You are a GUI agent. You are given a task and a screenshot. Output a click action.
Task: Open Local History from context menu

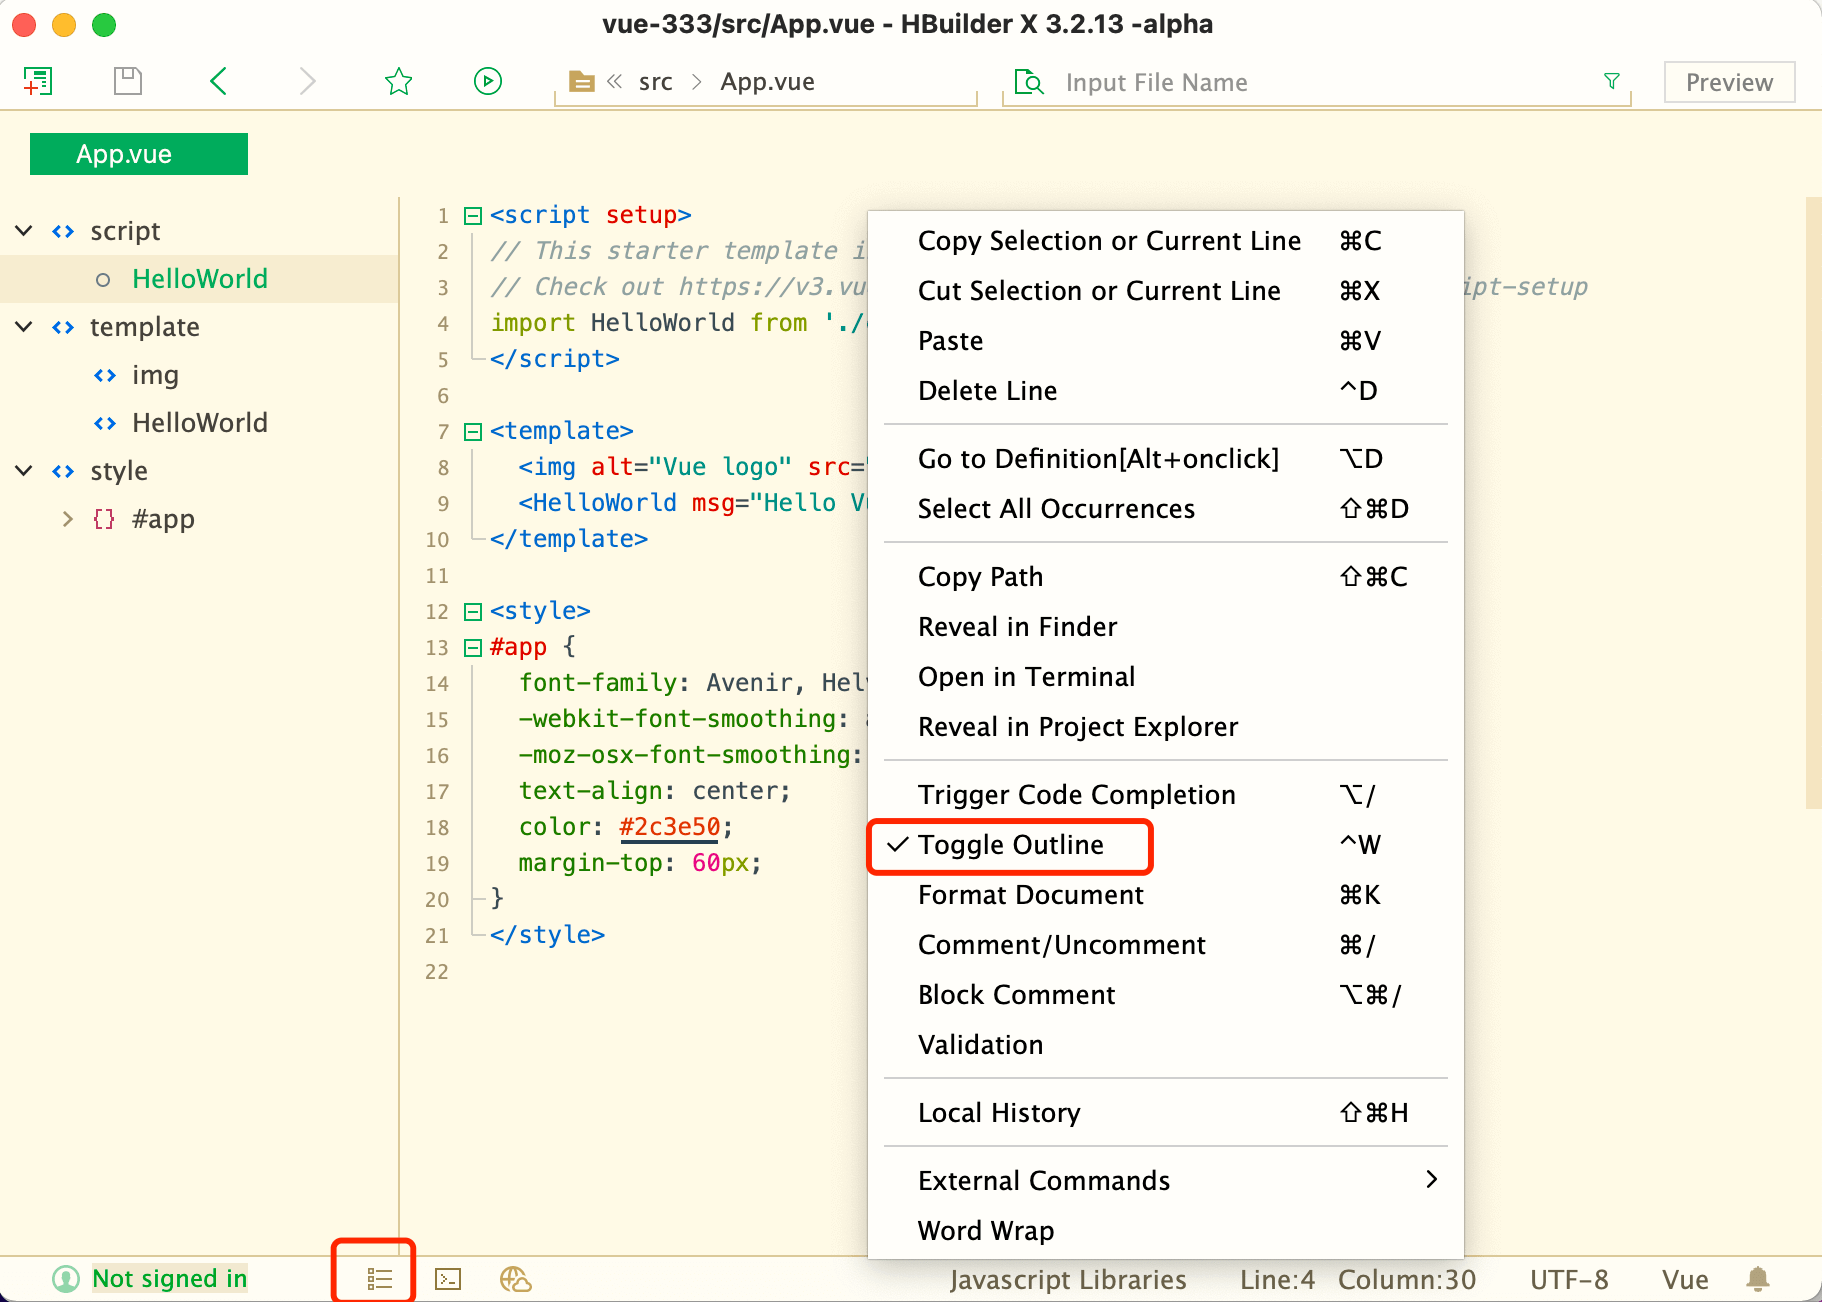point(1166,1113)
